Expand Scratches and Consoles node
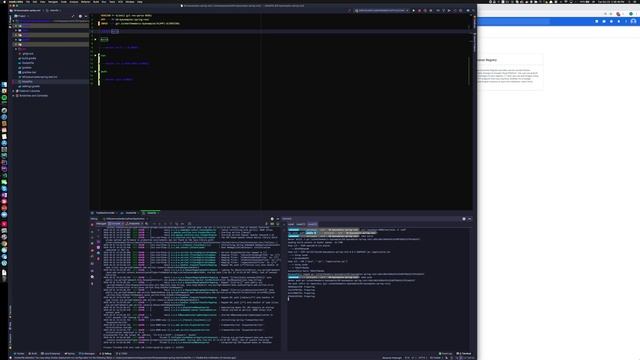The height and width of the screenshot is (360, 640). (13, 96)
